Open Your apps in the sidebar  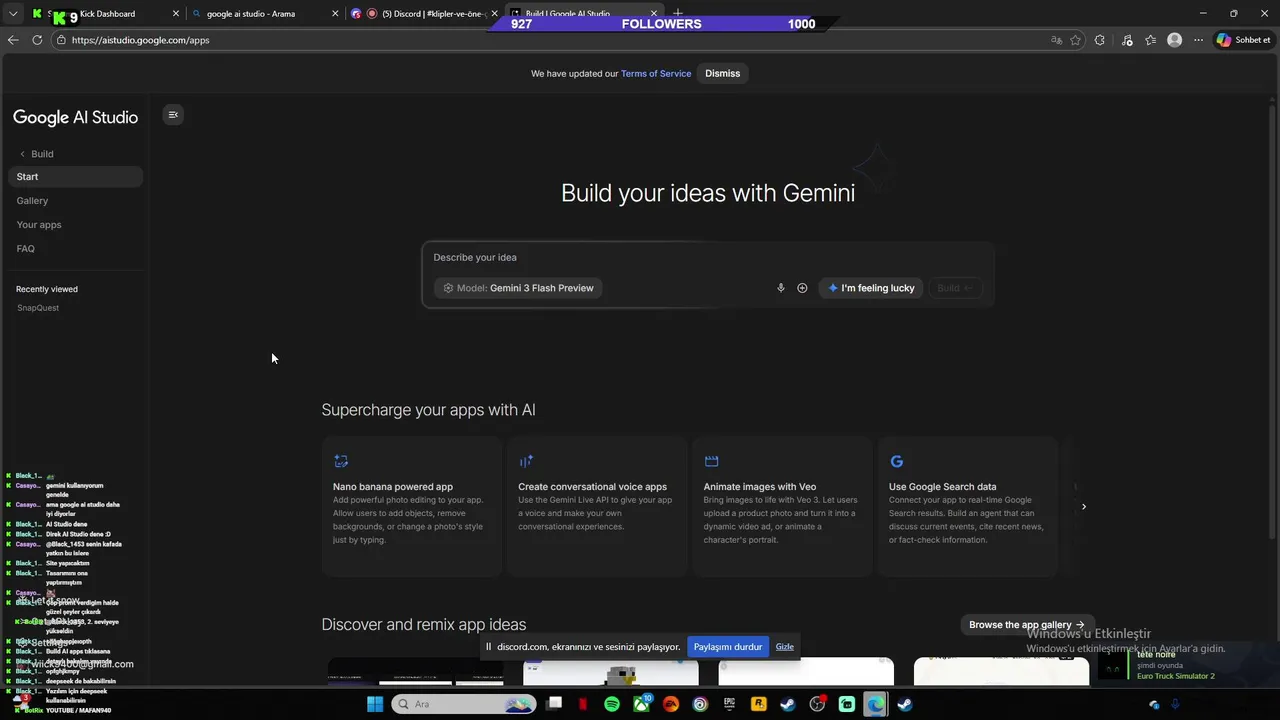pyautogui.click(x=39, y=225)
